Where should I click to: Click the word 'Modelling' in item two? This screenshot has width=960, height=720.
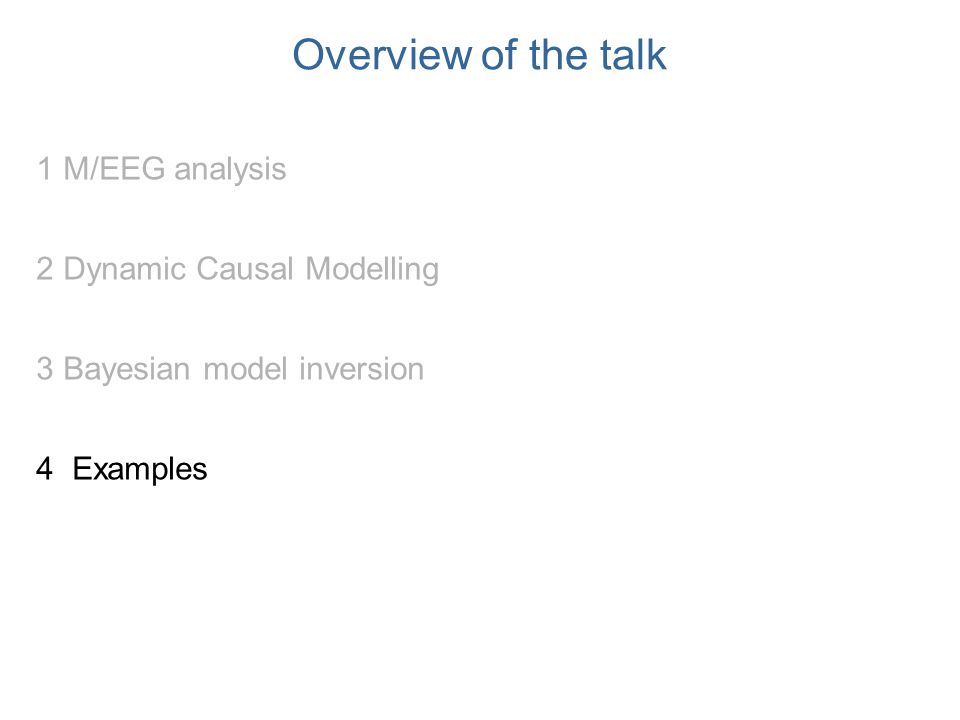point(372,270)
